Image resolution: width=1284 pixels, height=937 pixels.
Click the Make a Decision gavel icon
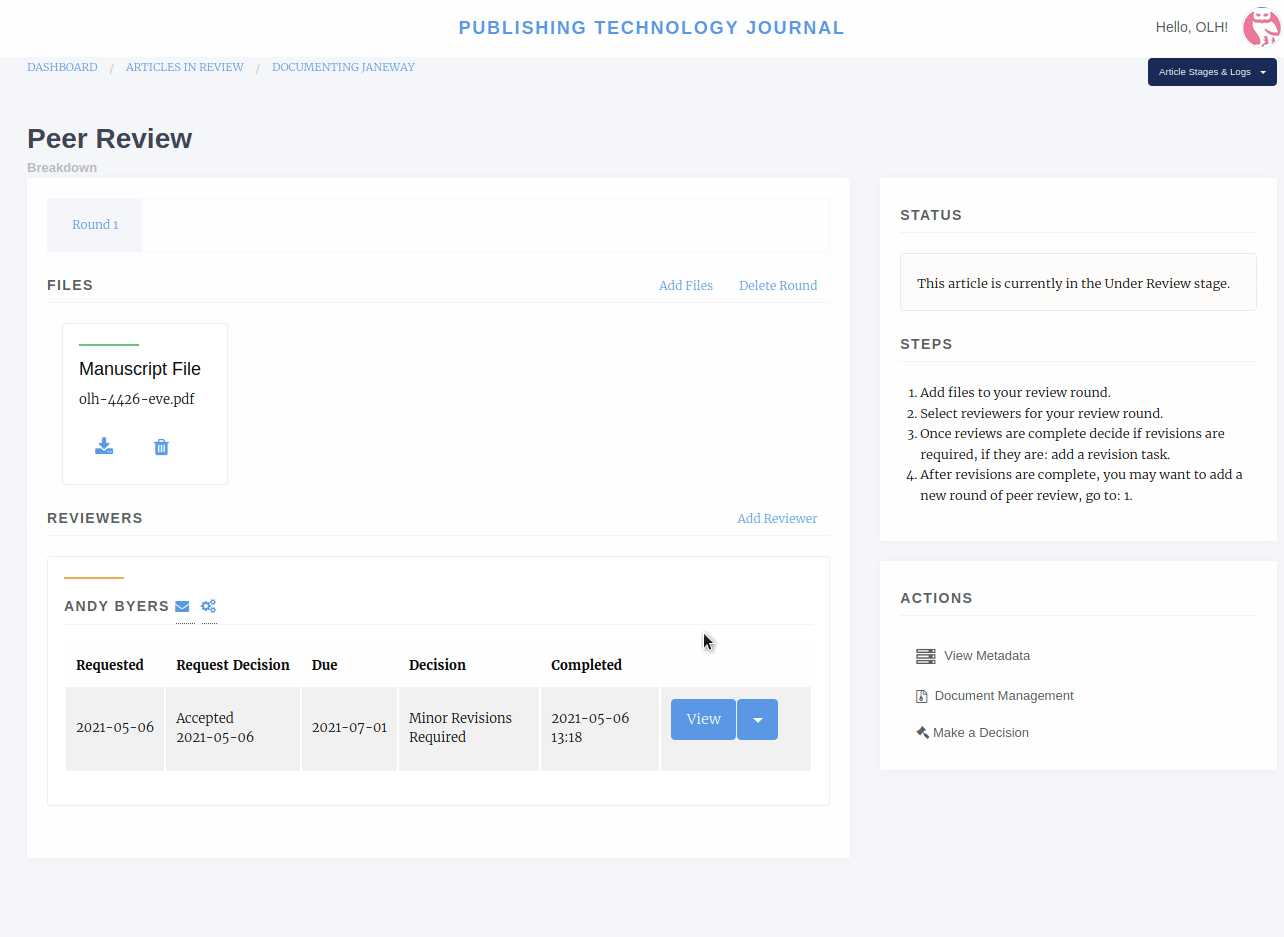pos(922,732)
